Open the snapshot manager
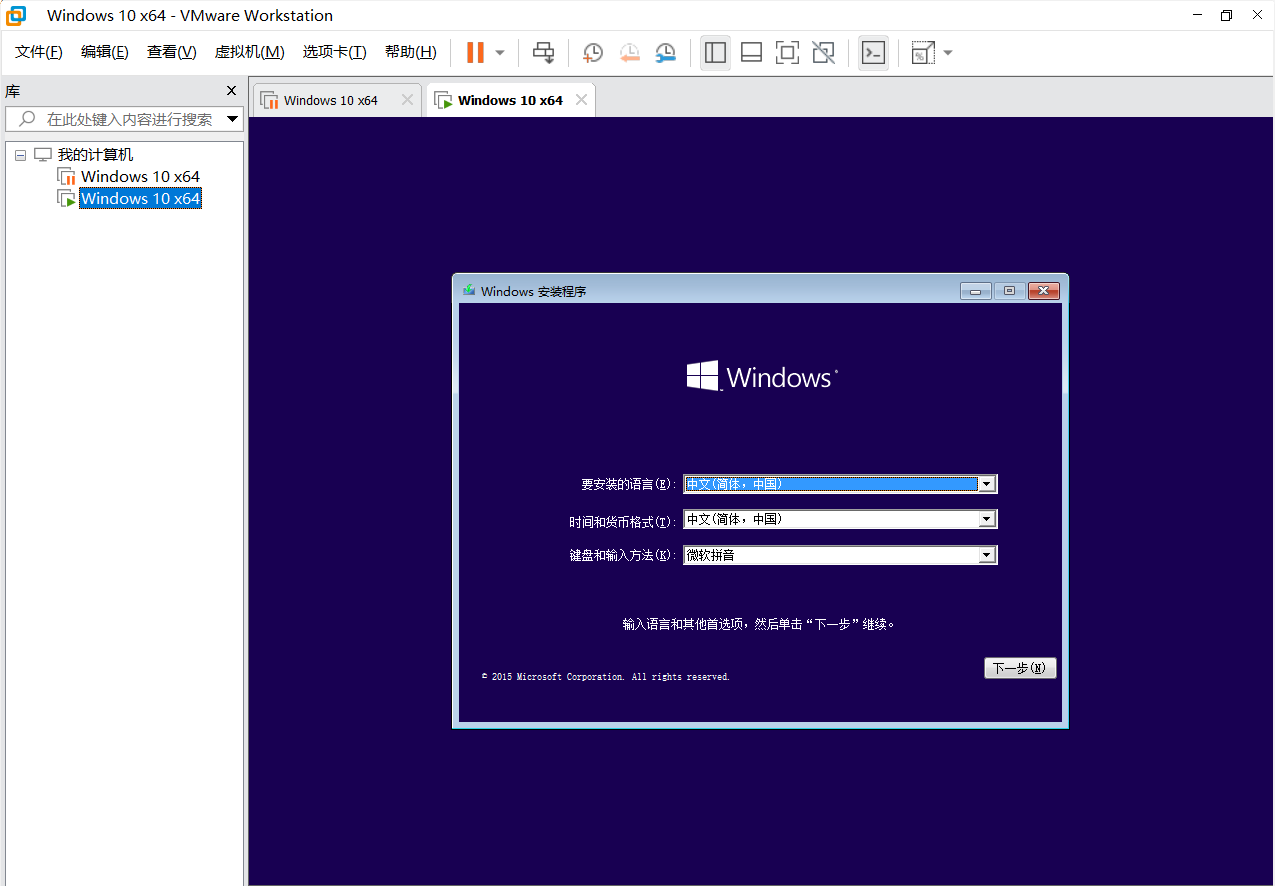The height and width of the screenshot is (886, 1275). (x=665, y=53)
